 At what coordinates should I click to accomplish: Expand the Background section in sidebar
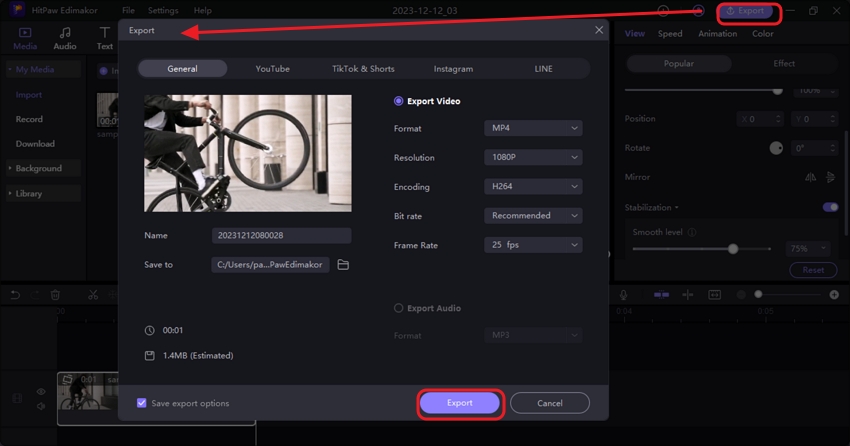[x=43, y=168]
